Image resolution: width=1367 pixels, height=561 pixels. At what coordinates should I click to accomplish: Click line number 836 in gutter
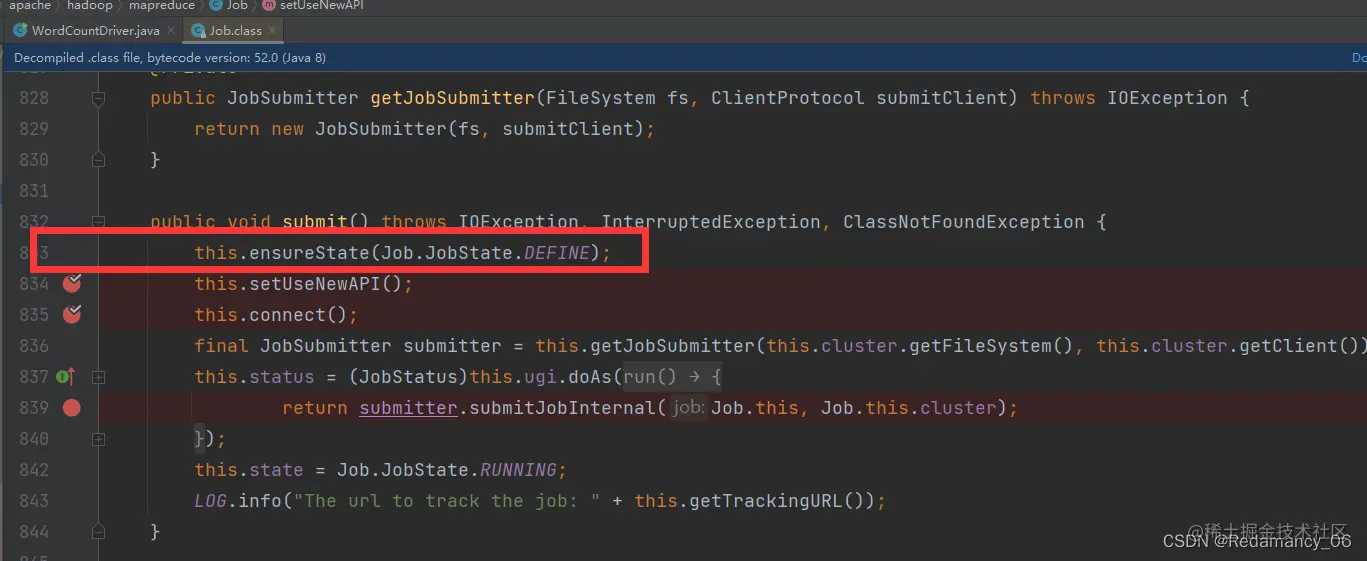pyautogui.click(x=33, y=346)
